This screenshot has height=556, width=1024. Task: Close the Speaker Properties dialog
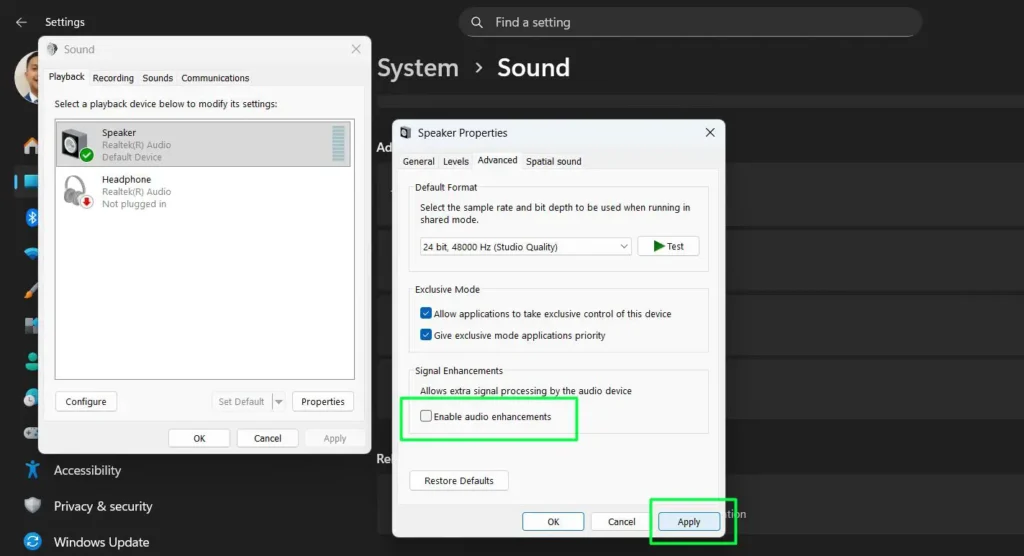(710, 133)
